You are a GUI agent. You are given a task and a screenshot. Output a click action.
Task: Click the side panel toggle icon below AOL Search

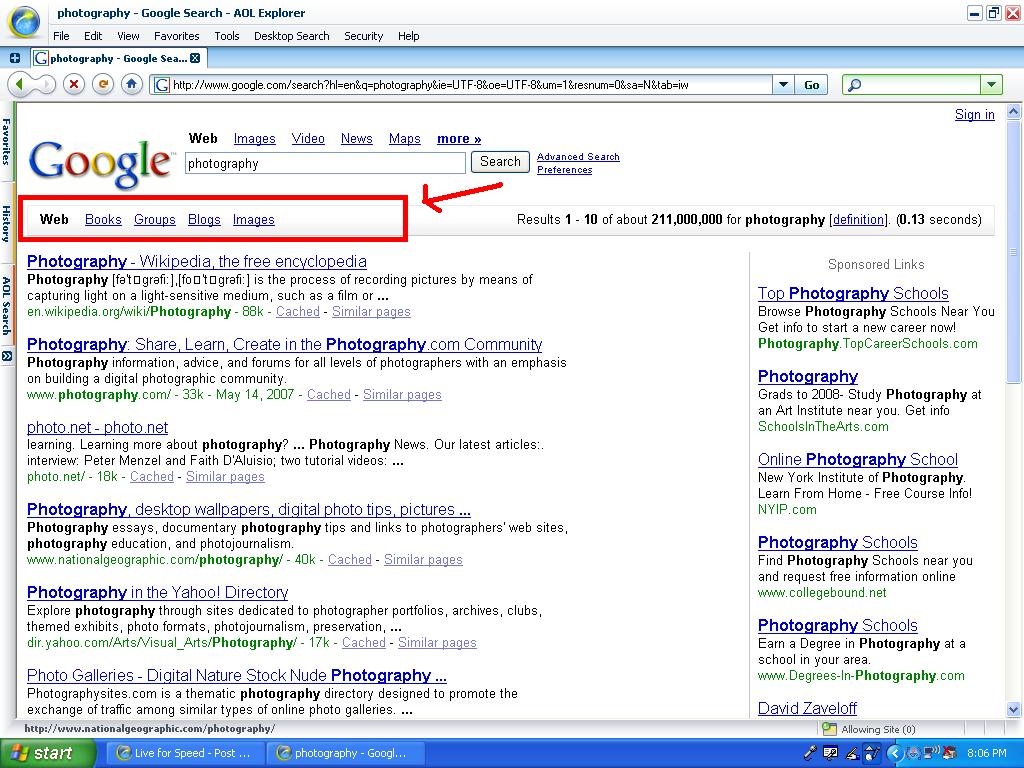coord(7,356)
